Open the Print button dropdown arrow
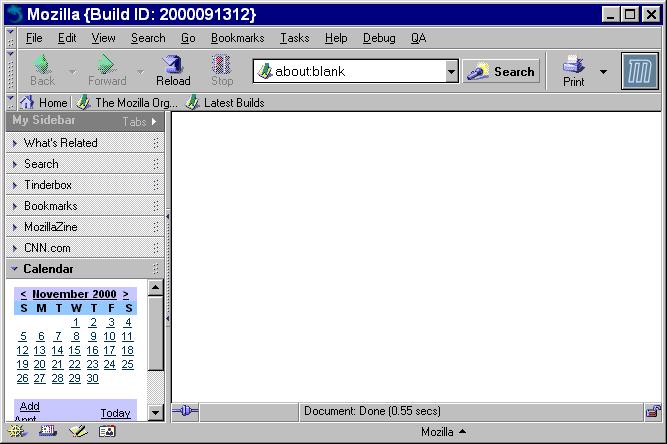The width and height of the screenshot is (667, 444). [x=603, y=72]
